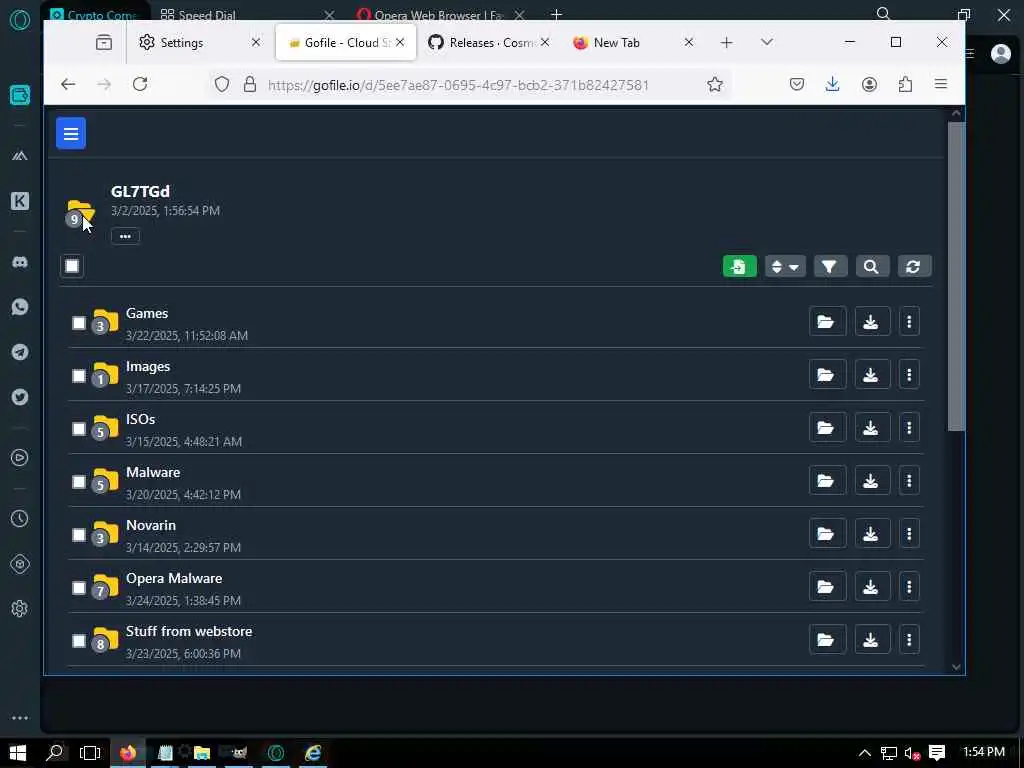
Task: Open the Novarin folder via open icon
Action: (827, 534)
